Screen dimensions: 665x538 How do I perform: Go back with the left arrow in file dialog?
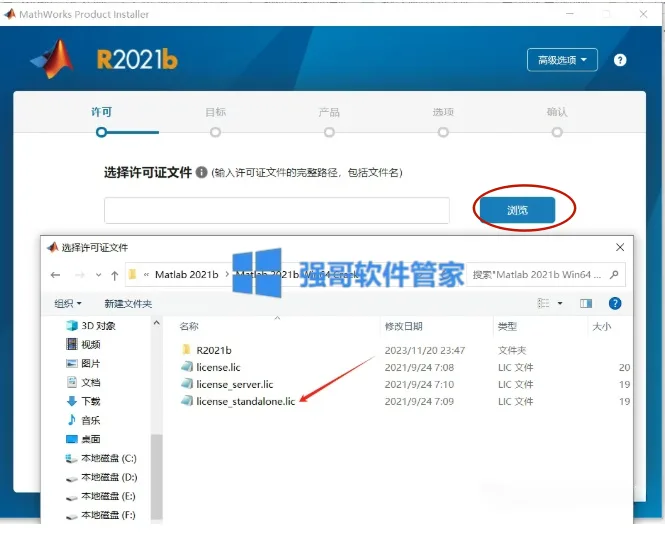tap(55, 275)
